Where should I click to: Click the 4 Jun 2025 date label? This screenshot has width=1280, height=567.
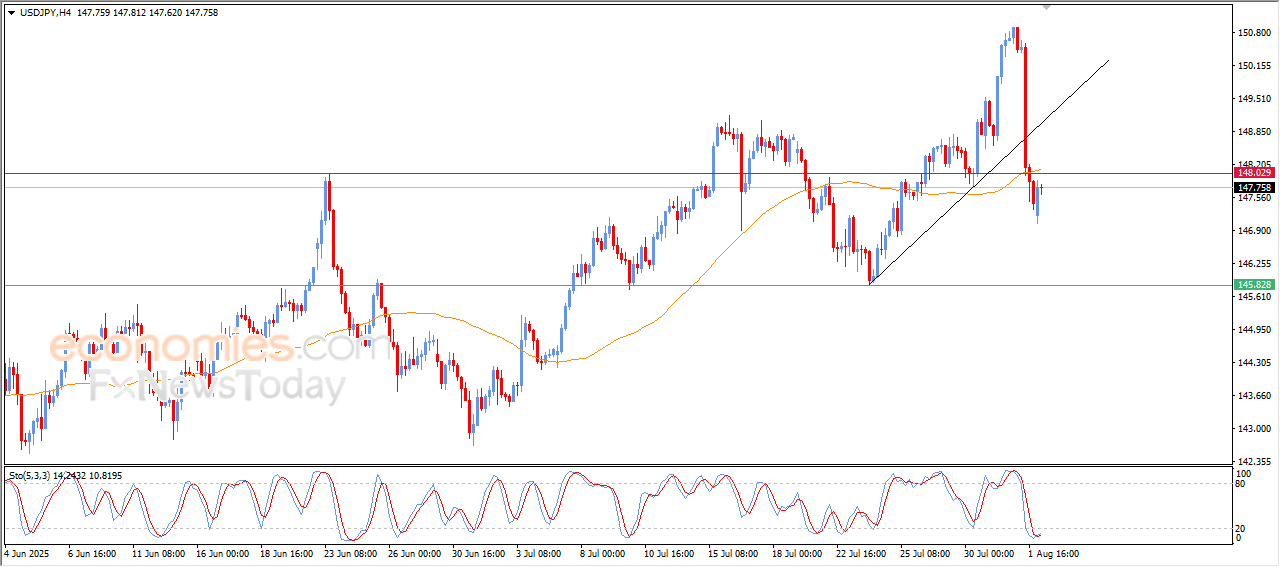point(27,553)
